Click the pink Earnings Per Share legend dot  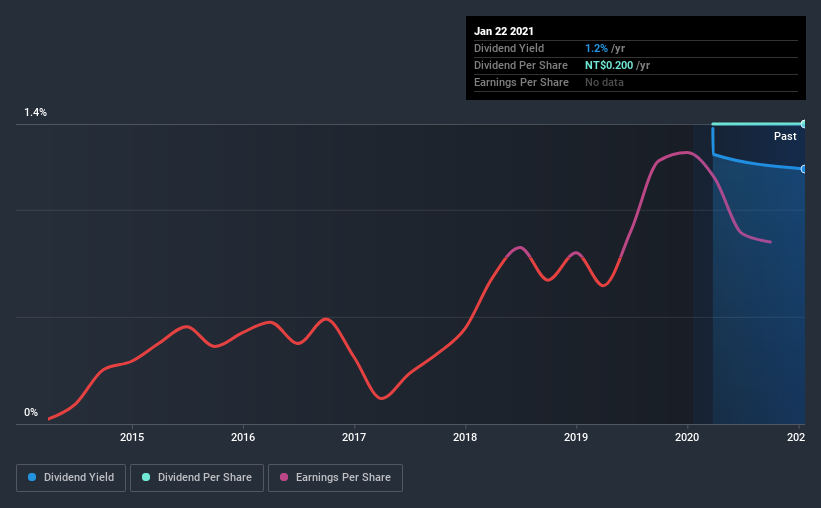284,477
